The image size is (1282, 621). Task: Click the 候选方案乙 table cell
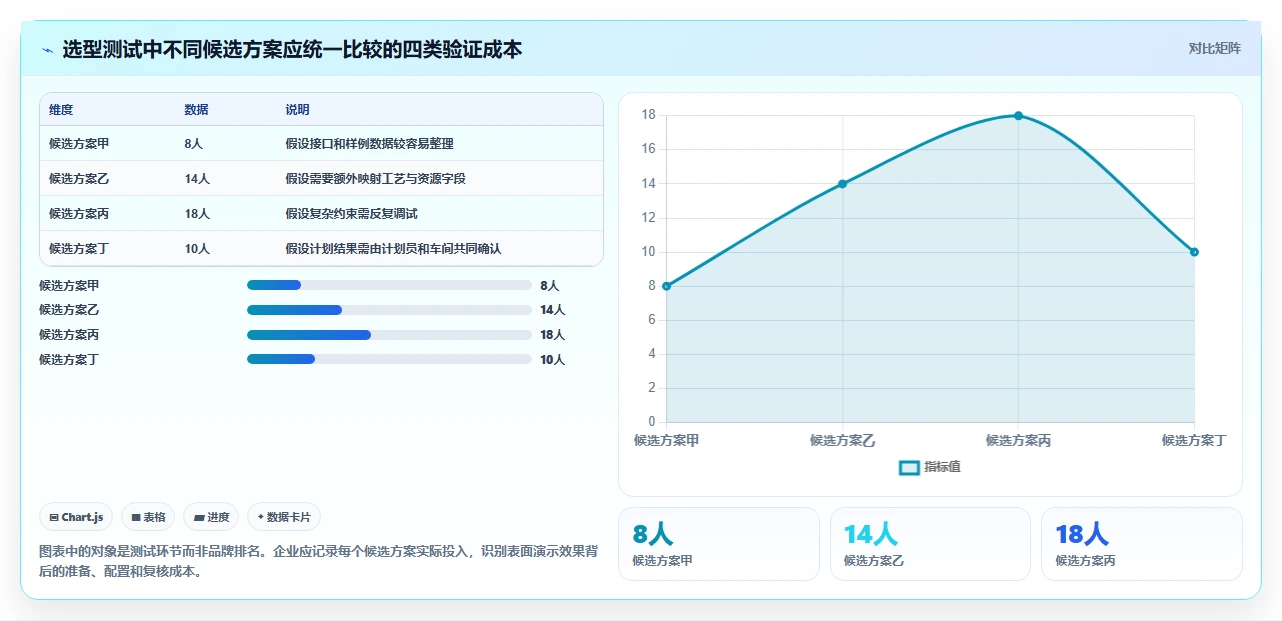[79, 179]
